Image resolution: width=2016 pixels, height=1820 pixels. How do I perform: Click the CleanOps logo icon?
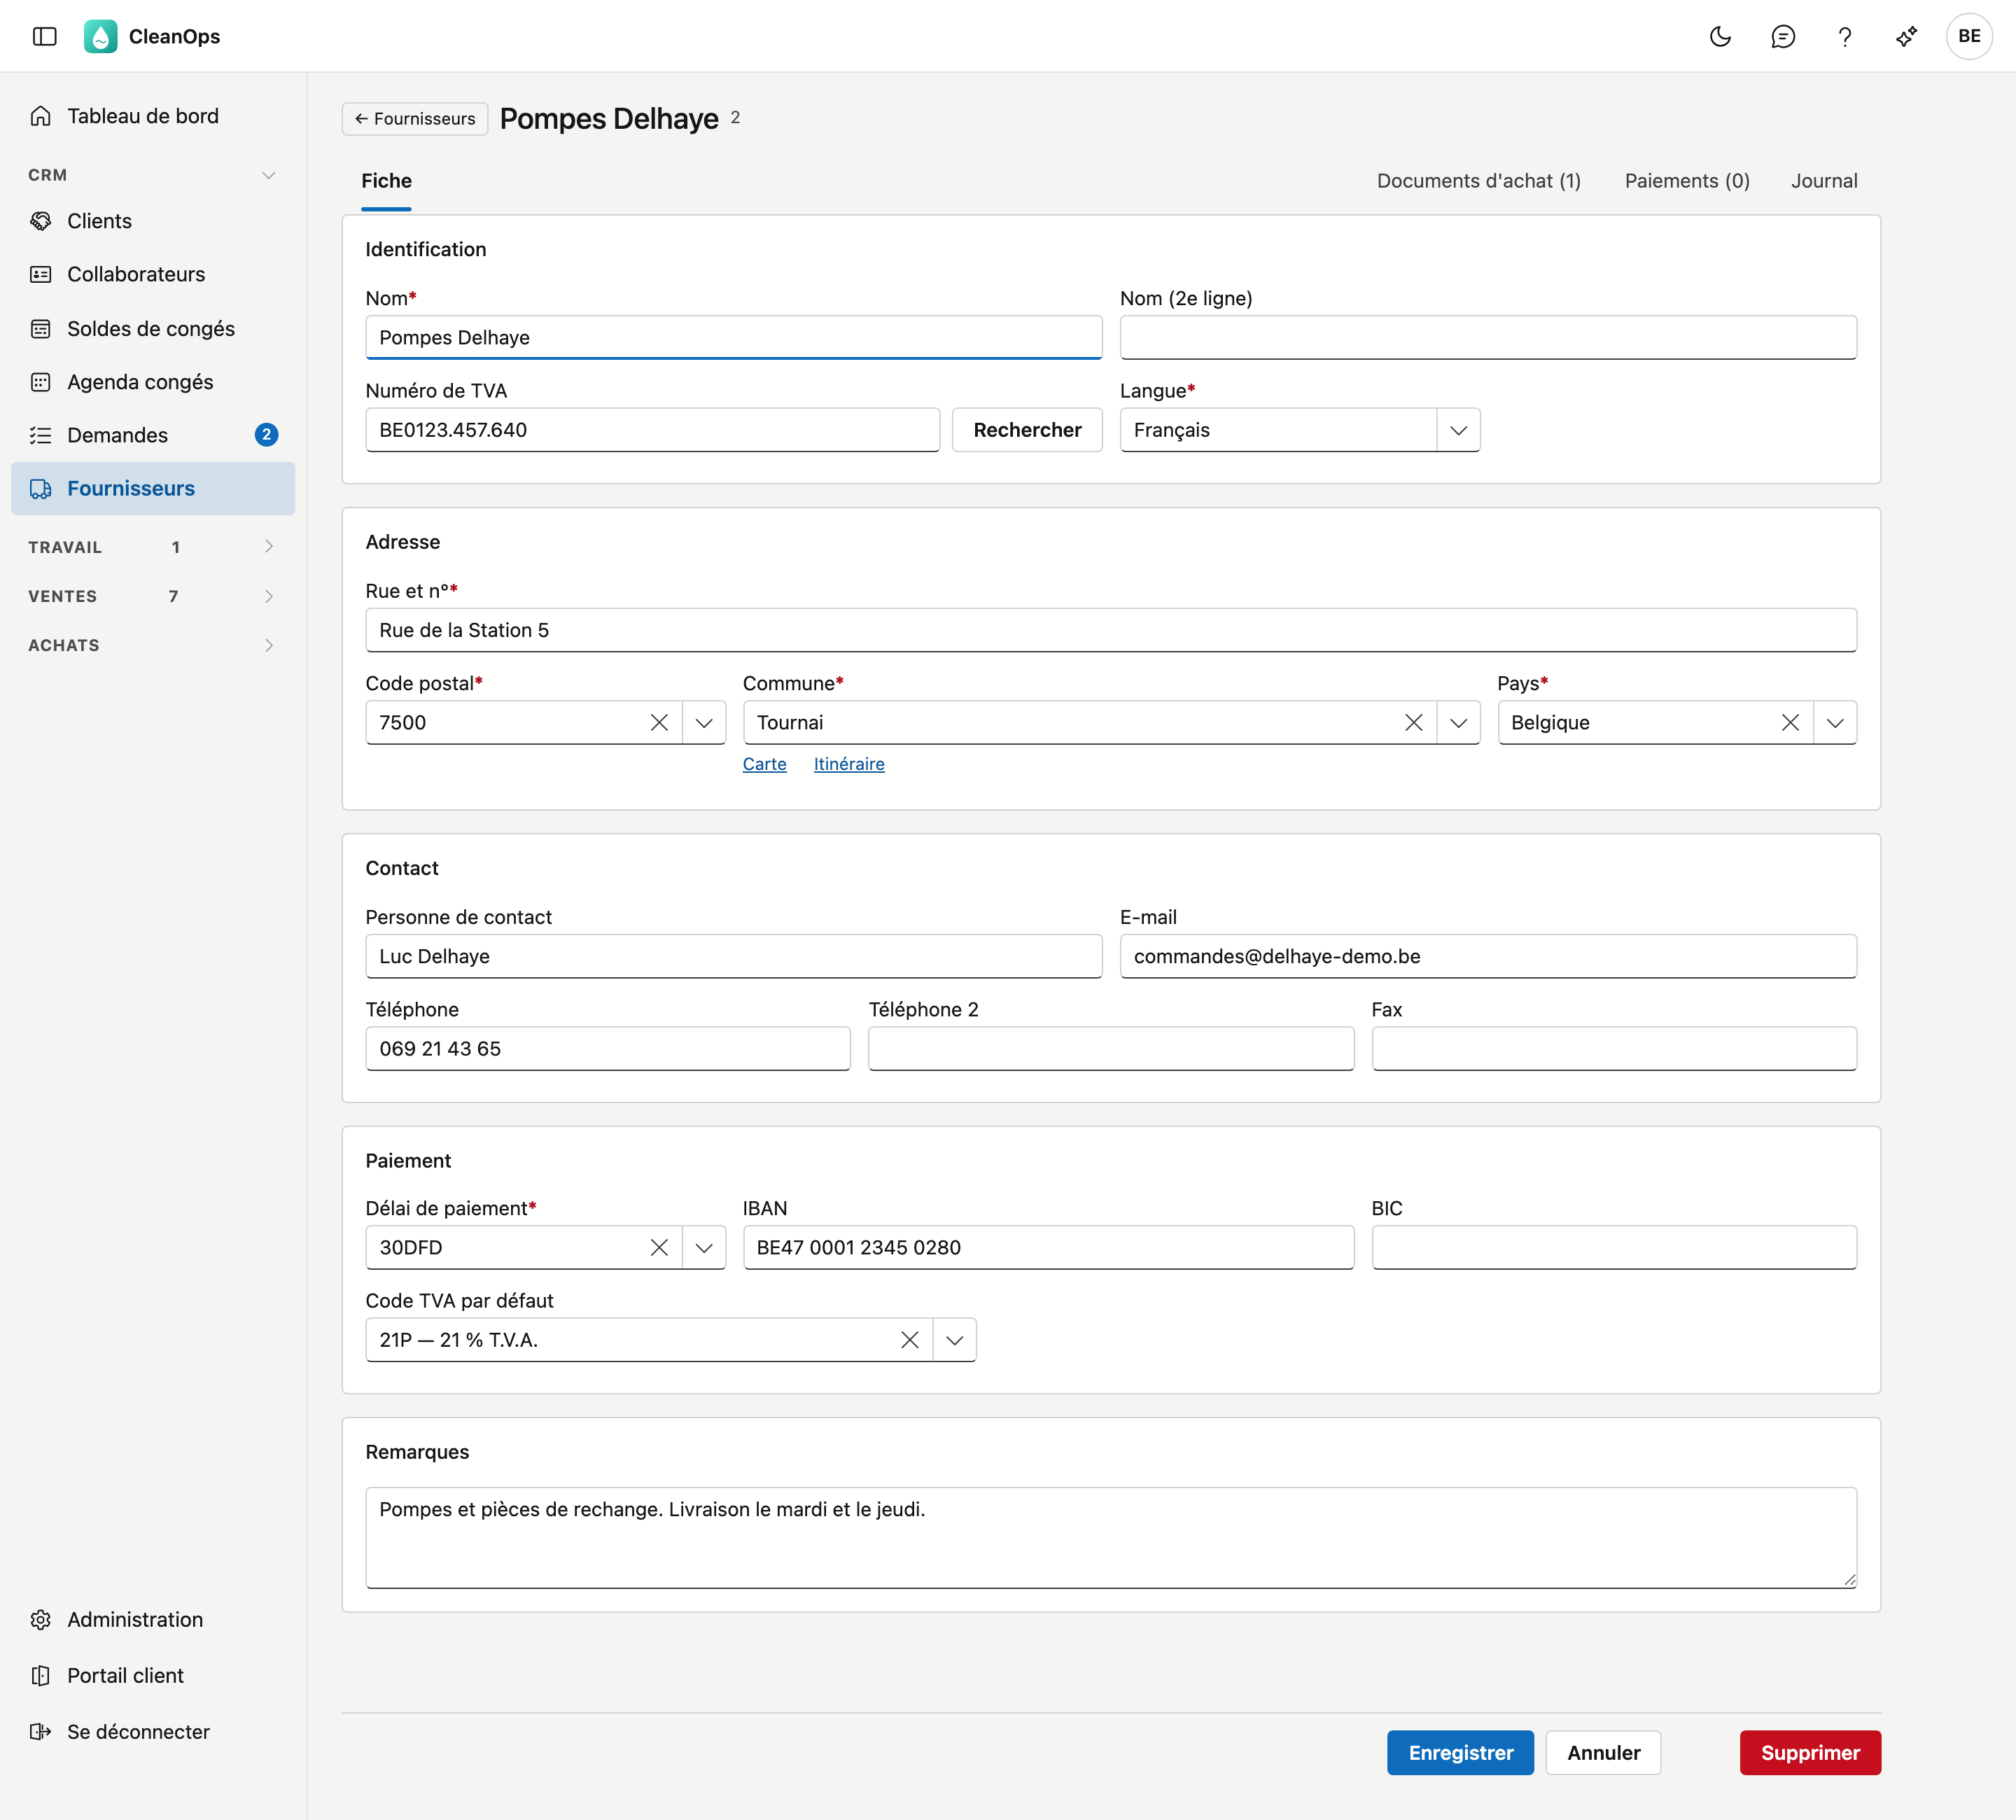coord(100,36)
